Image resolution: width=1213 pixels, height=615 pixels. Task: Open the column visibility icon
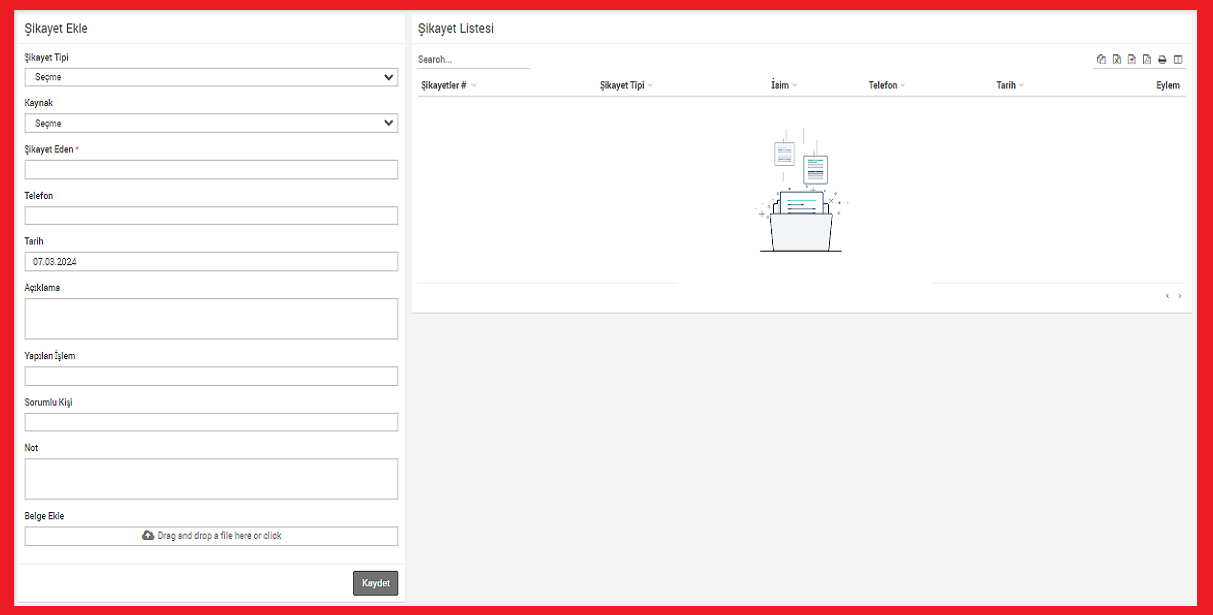point(1178,60)
